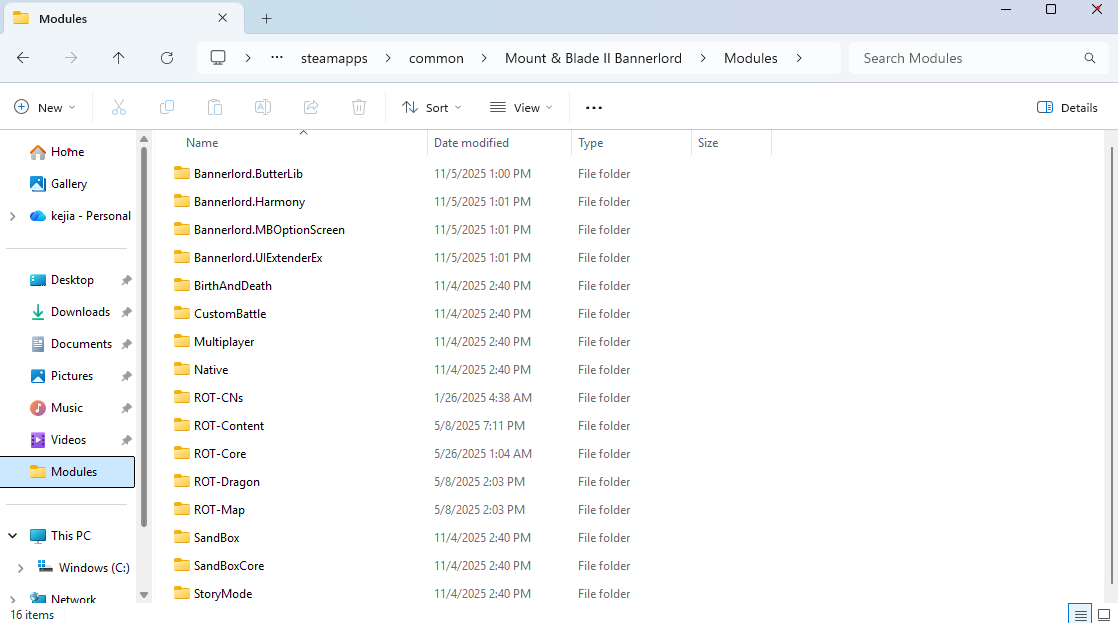This screenshot has width=1118, height=623.
Task: Click the Refresh icon in navigation bar
Action: [x=167, y=58]
